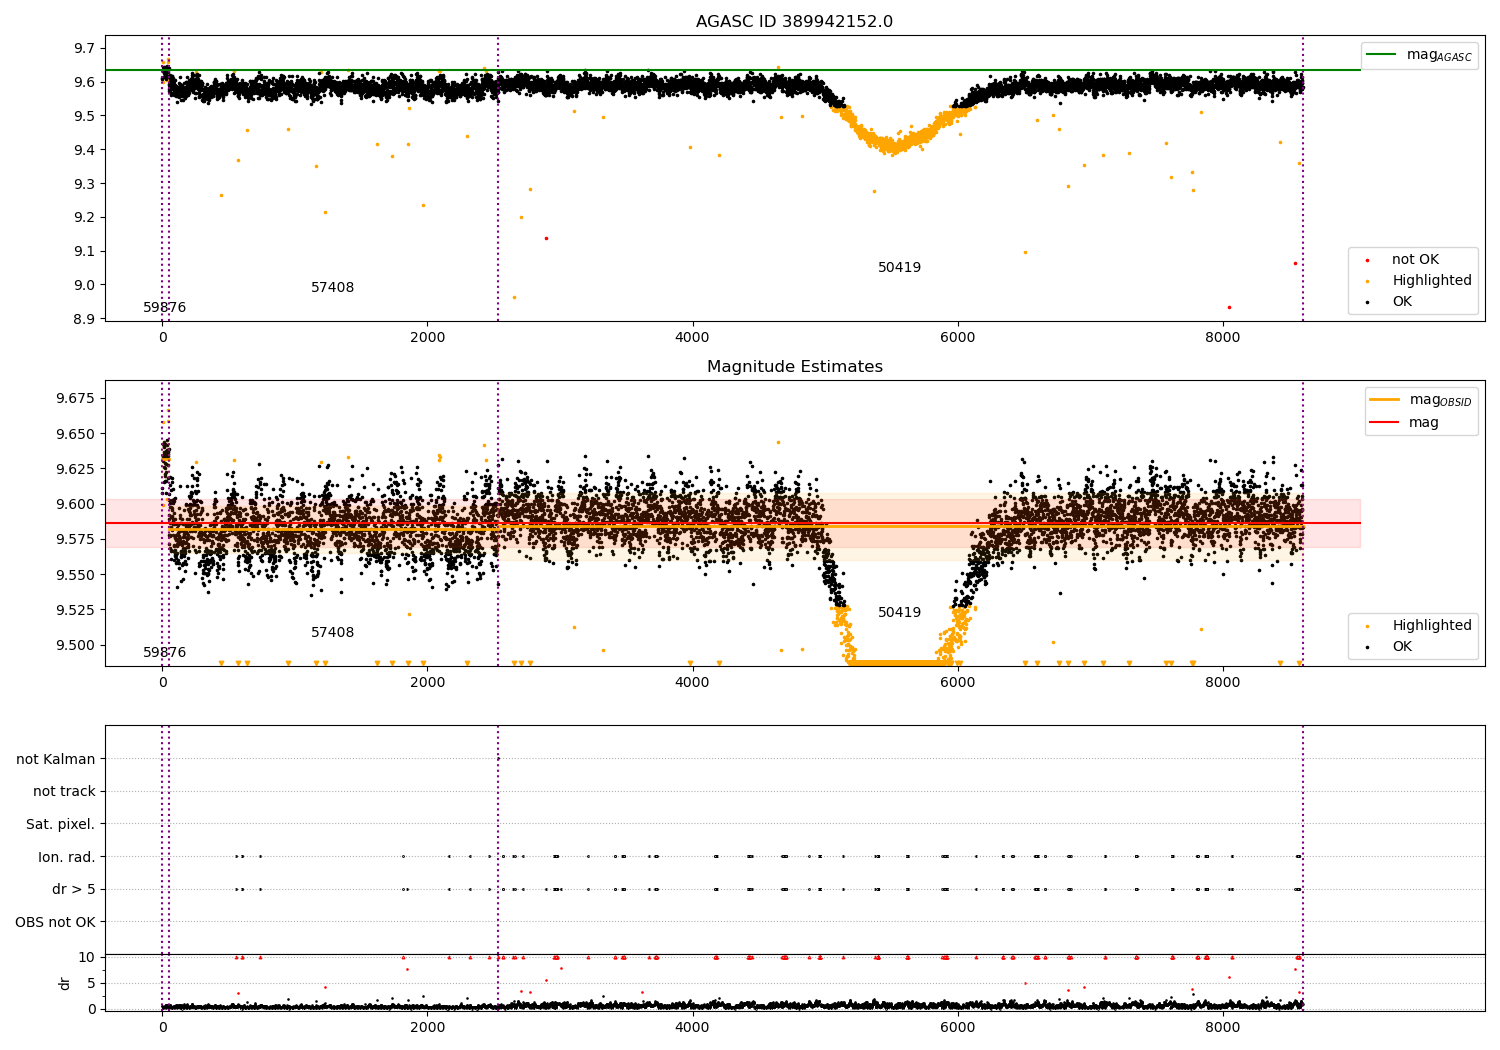Click "Highlighted" legend entry in top plot
1500x1050 pixels.
point(1431,281)
